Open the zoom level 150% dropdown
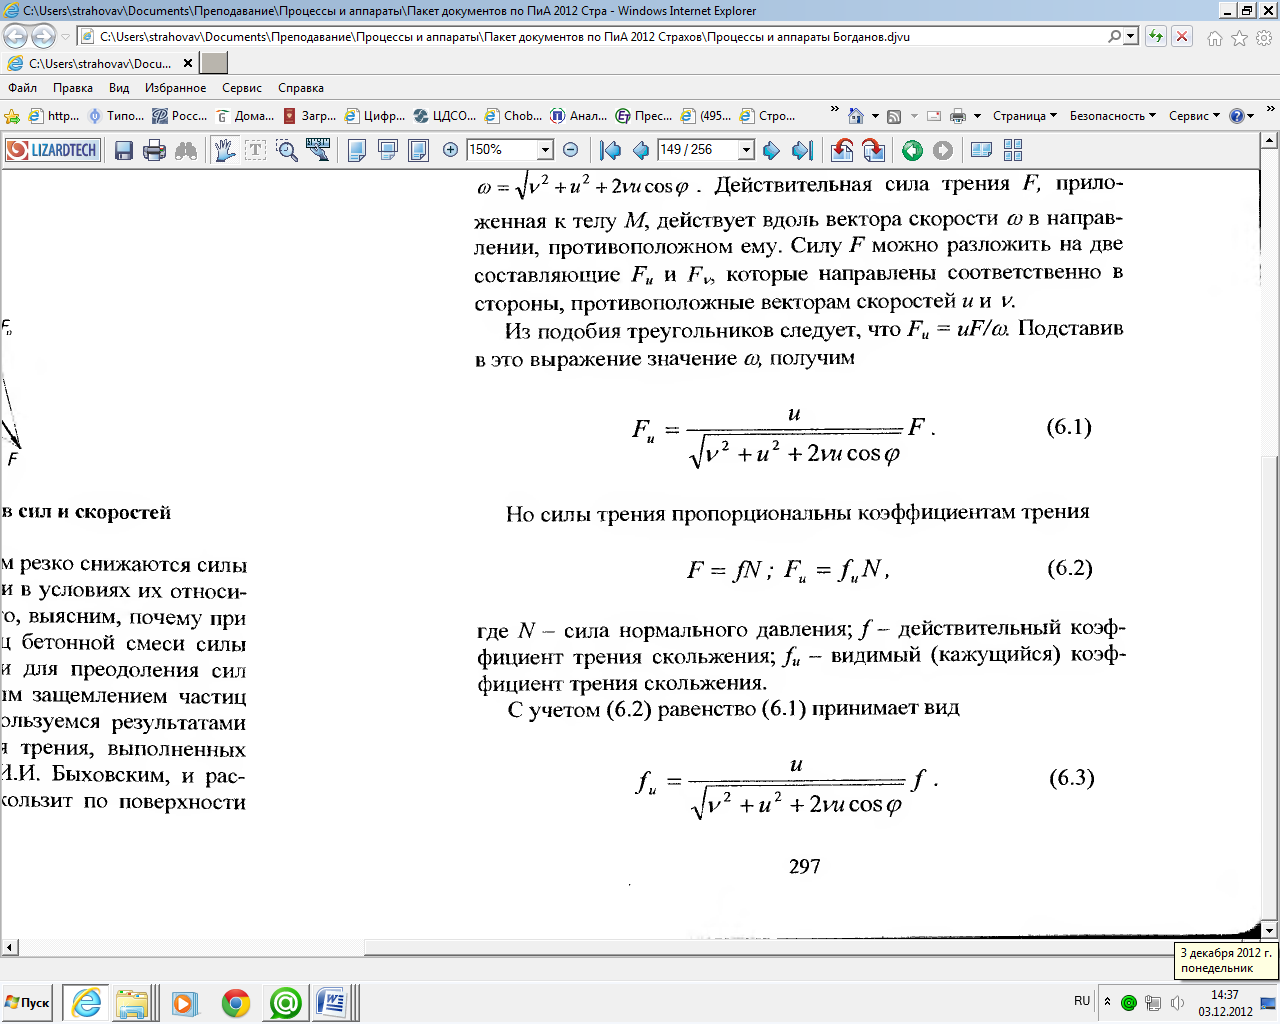 [x=545, y=150]
